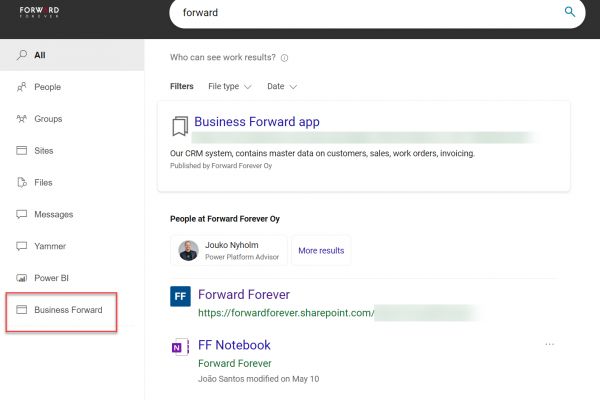
Task: Open the Date filter dropdown
Action: tap(281, 86)
